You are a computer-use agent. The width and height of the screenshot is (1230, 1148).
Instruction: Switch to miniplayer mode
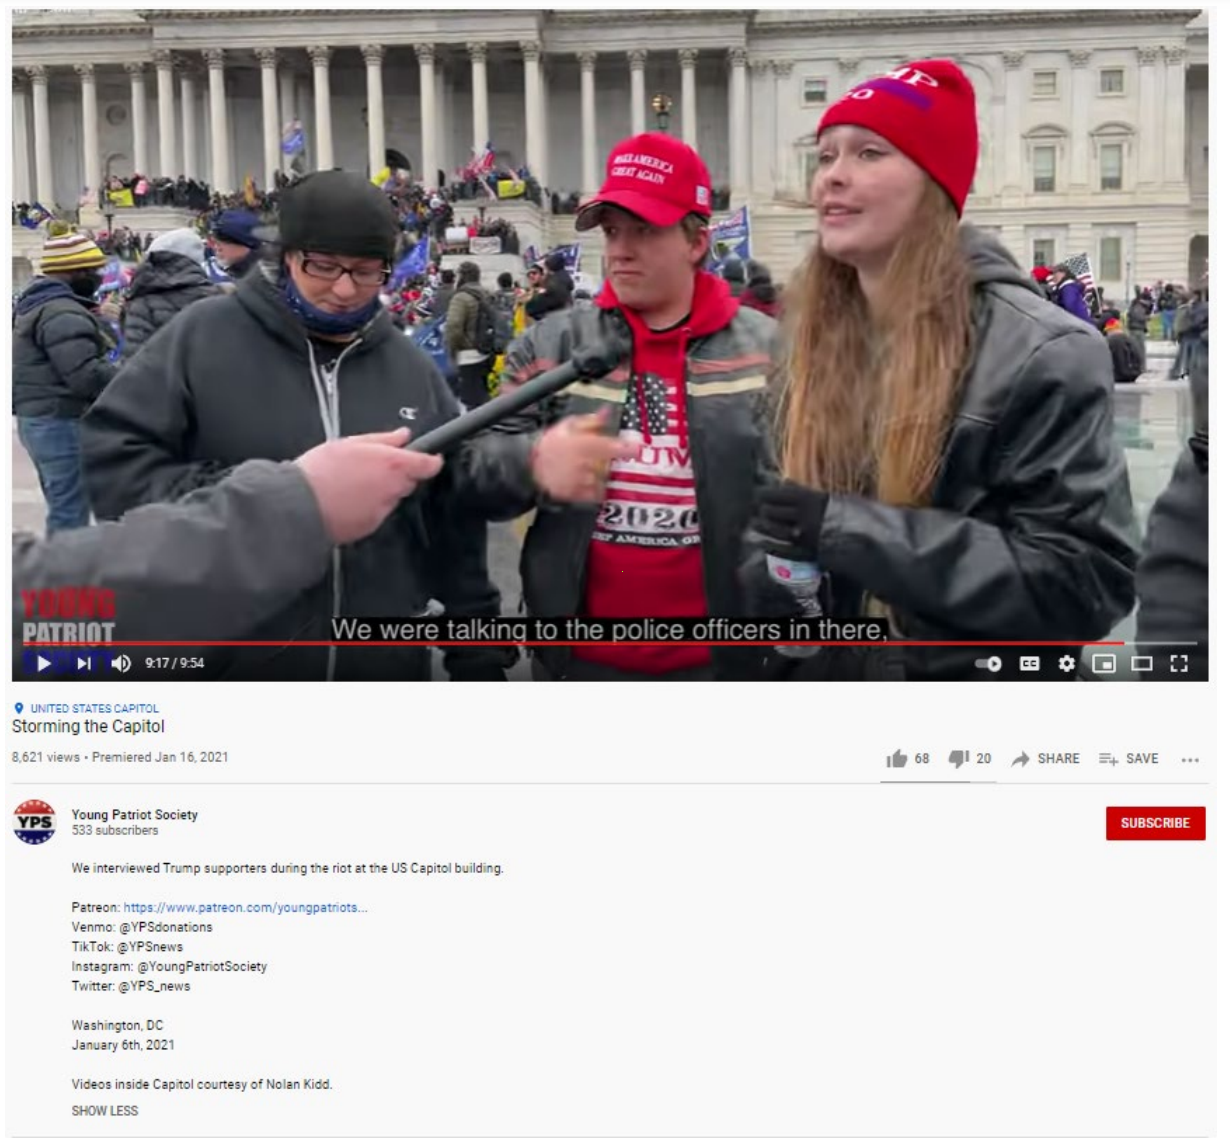pyautogui.click(x=1104, y=664)
